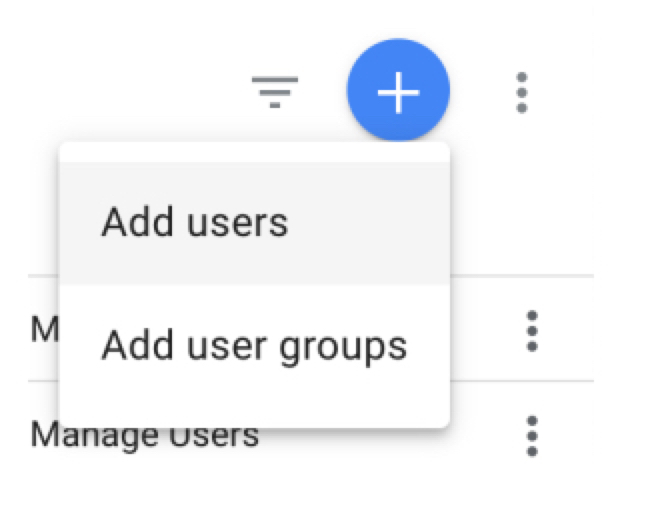Toggle the filter panel with the filter icon
The width and height of the screenshot is (646, 528).
point(274,92)
